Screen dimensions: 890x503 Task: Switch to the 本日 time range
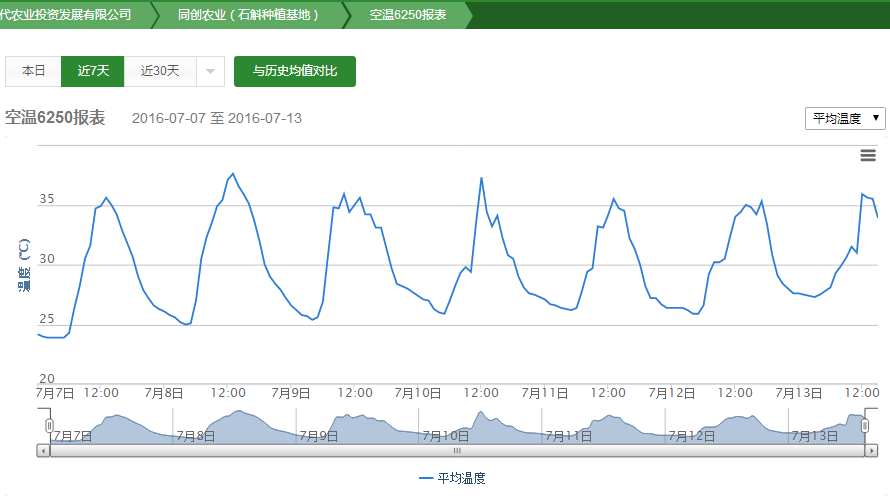(34, 71)
